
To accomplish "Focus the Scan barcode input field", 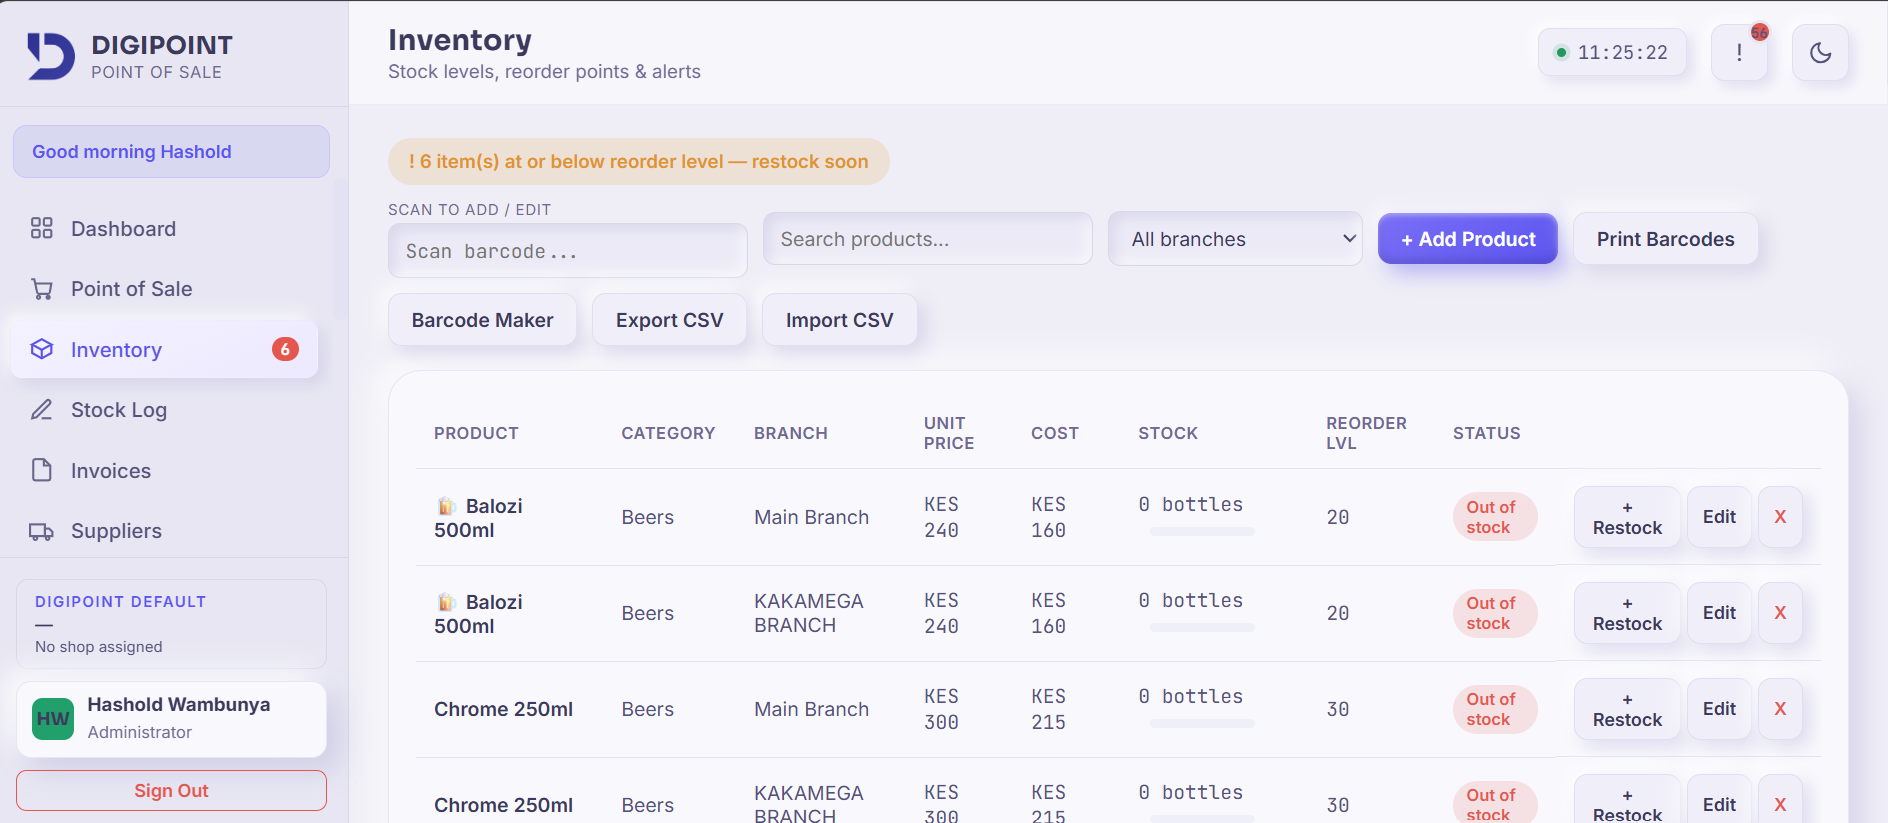I will tap(567, 251).
